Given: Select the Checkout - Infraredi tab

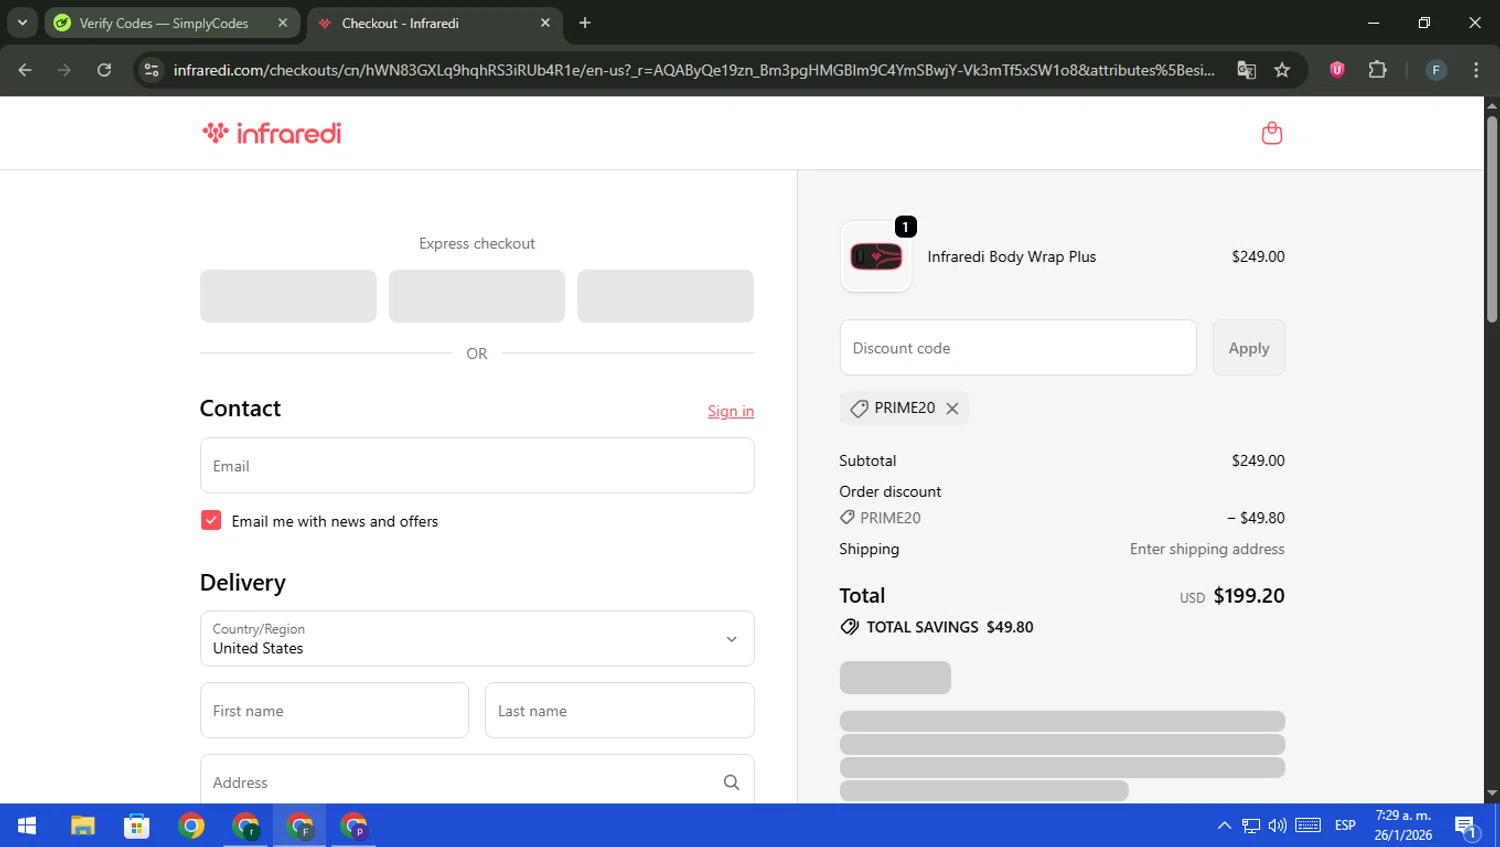Looking at the screenshot, I should [x=435, y=23].
